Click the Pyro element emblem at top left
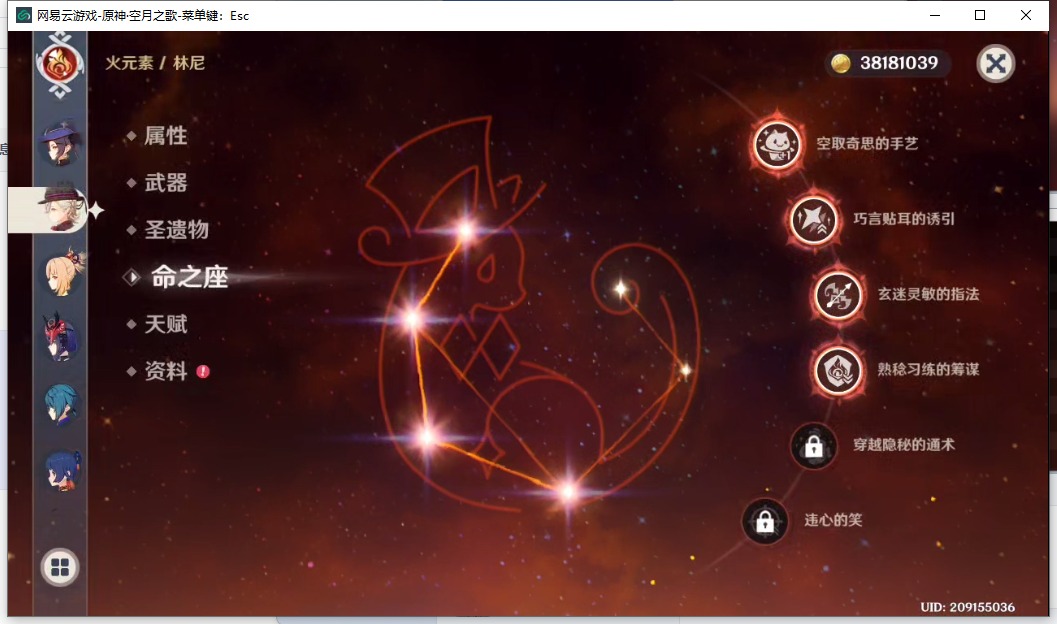1057x624 pixels. click(60, 65)
